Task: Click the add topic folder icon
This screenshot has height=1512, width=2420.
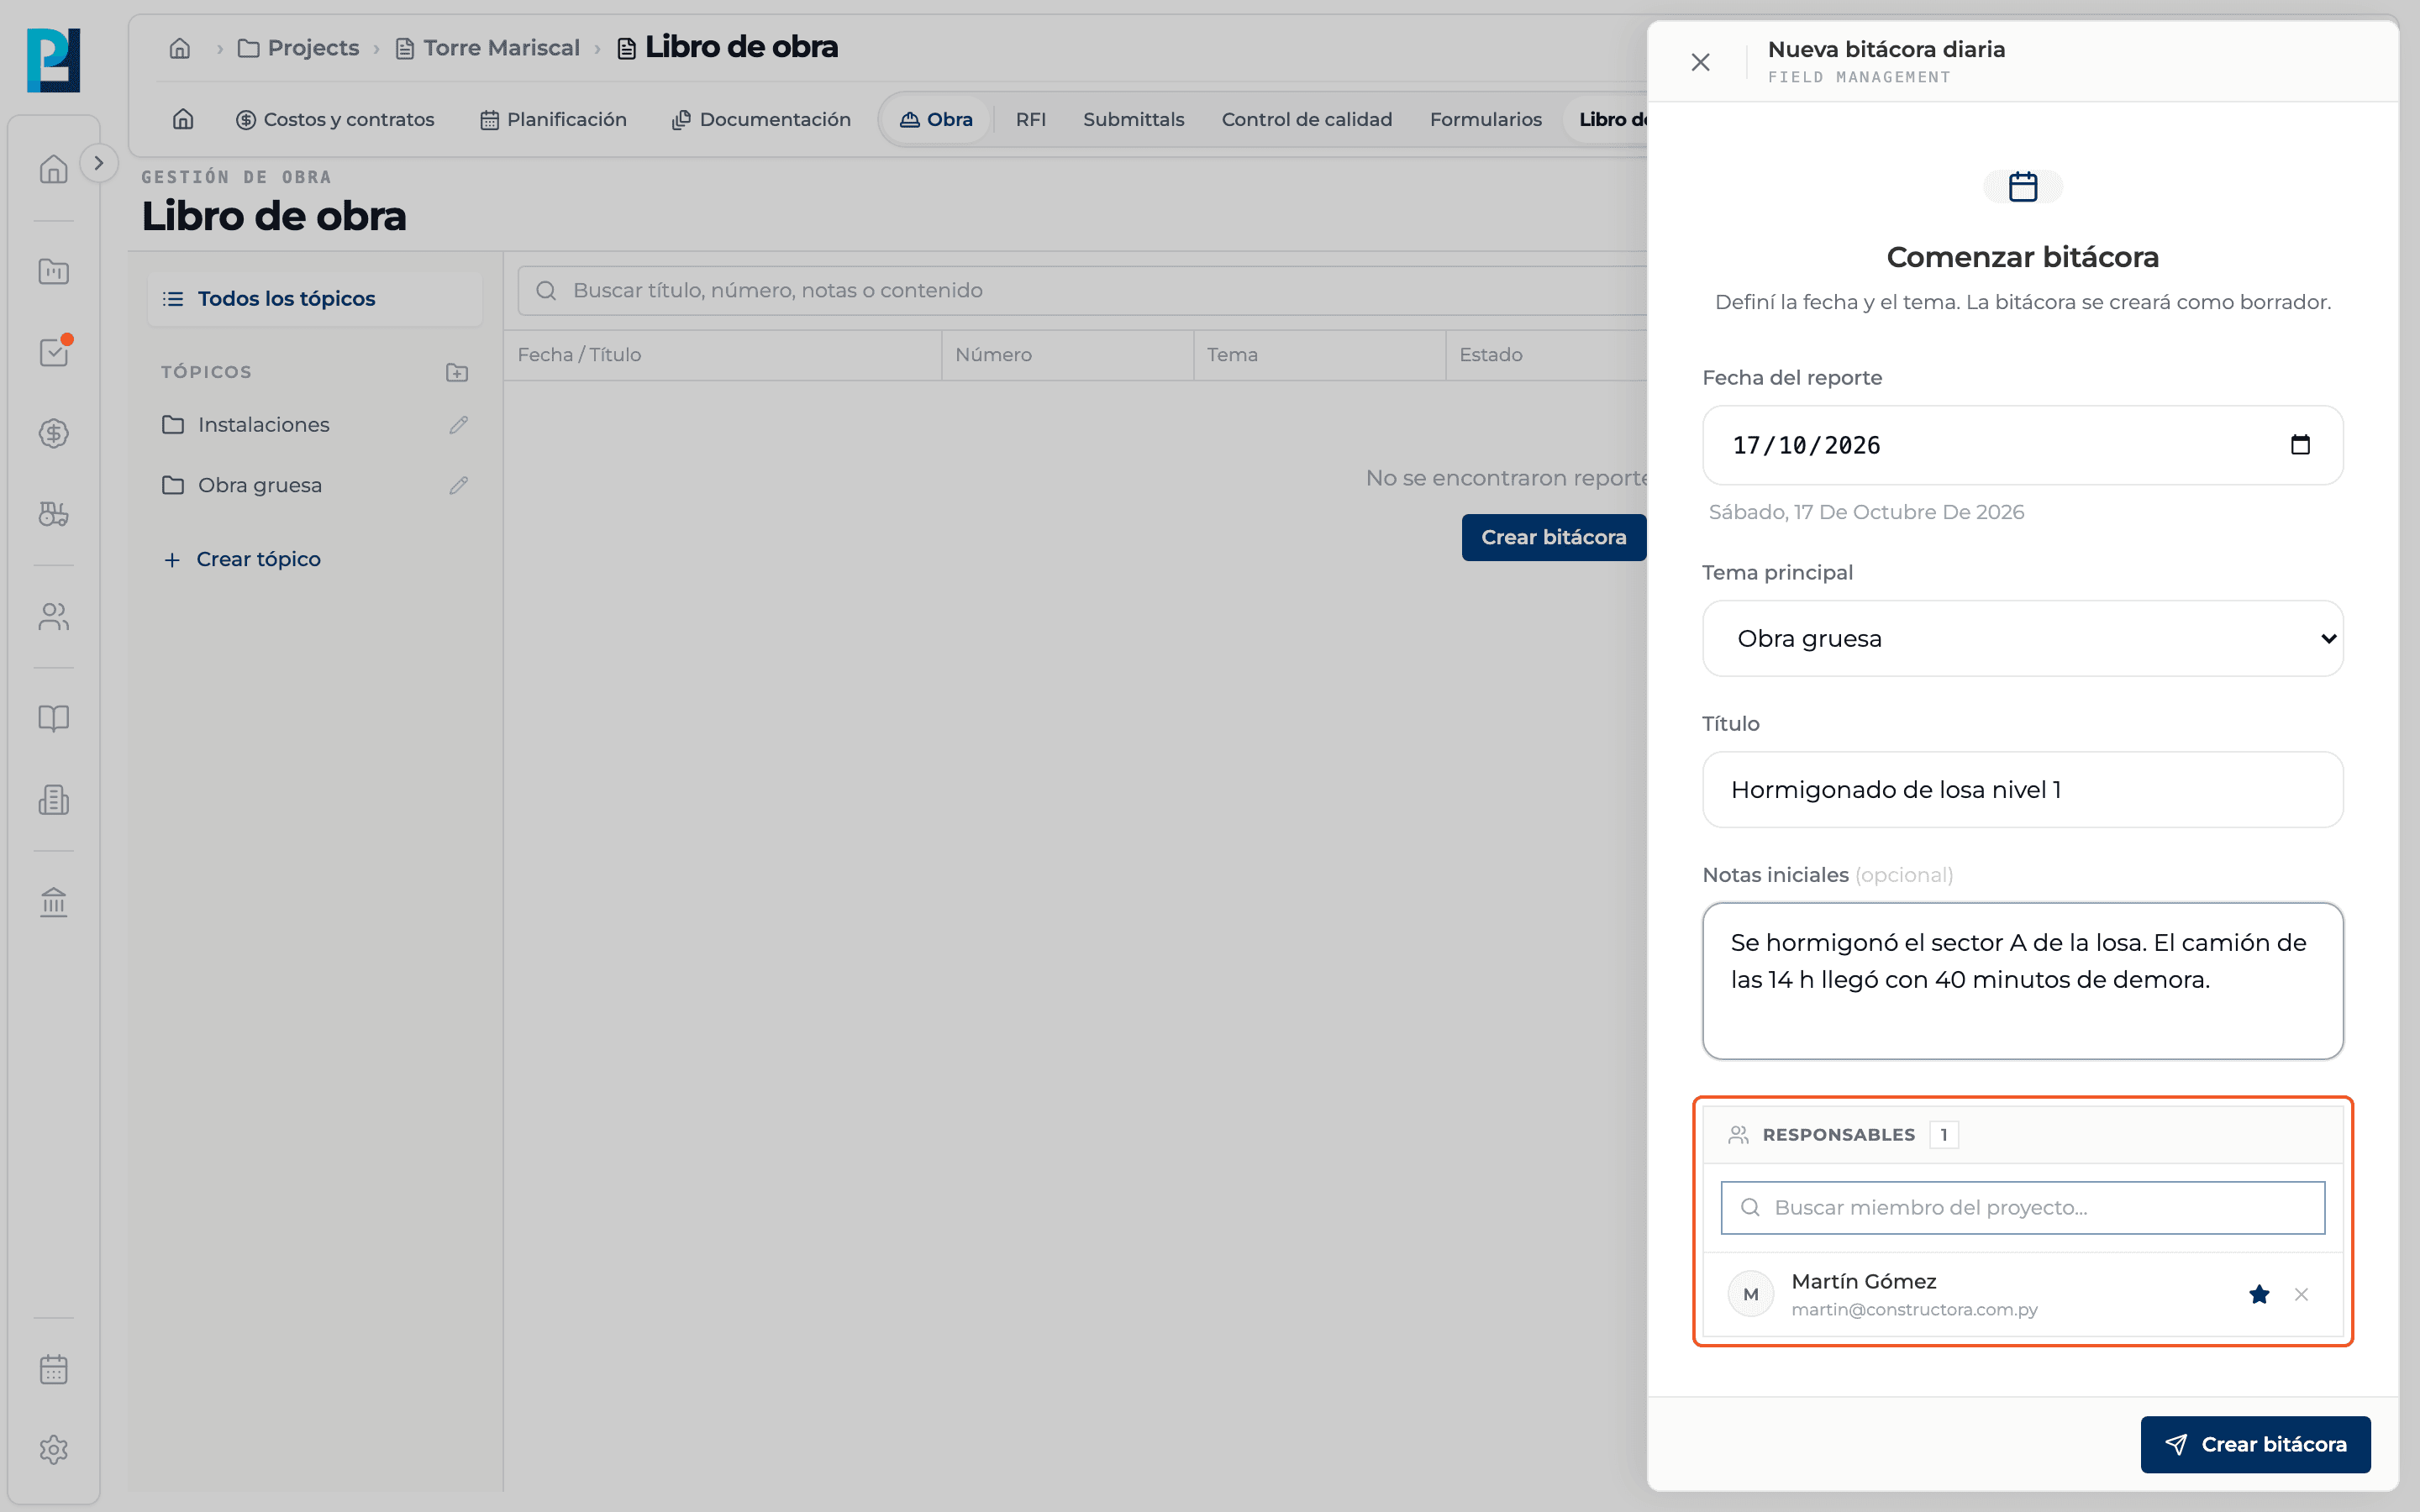Action: pos(457,372)
